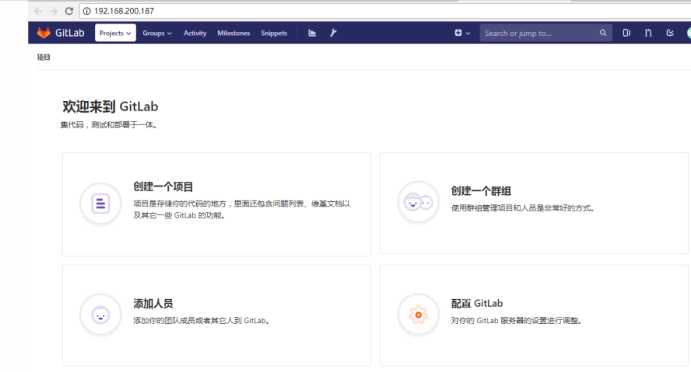Open Snippets in the navbar
The height and width of the screenshot is (372, 691).
(274, 33)
